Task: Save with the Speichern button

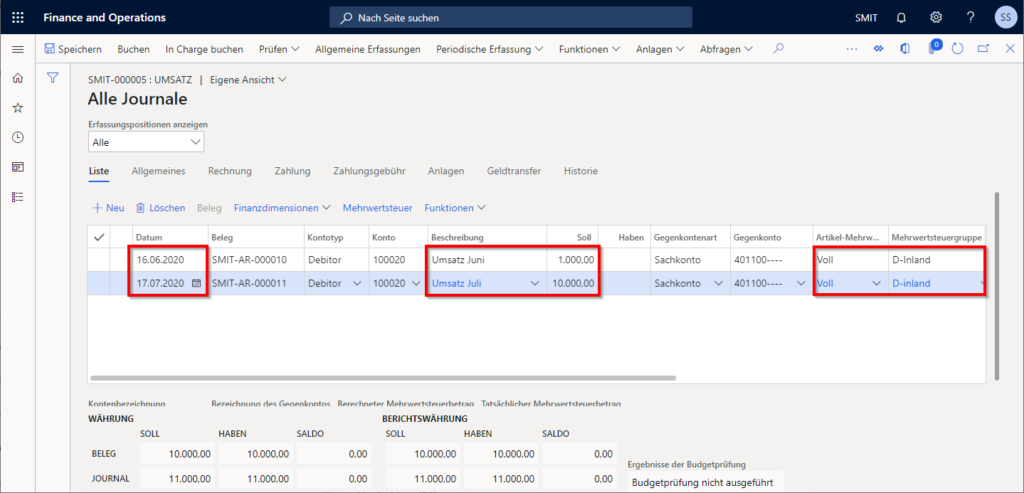Action: click(72, 49)
